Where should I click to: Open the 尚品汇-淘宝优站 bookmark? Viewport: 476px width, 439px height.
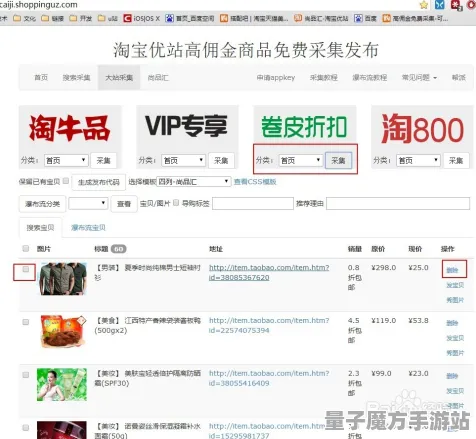321,18
